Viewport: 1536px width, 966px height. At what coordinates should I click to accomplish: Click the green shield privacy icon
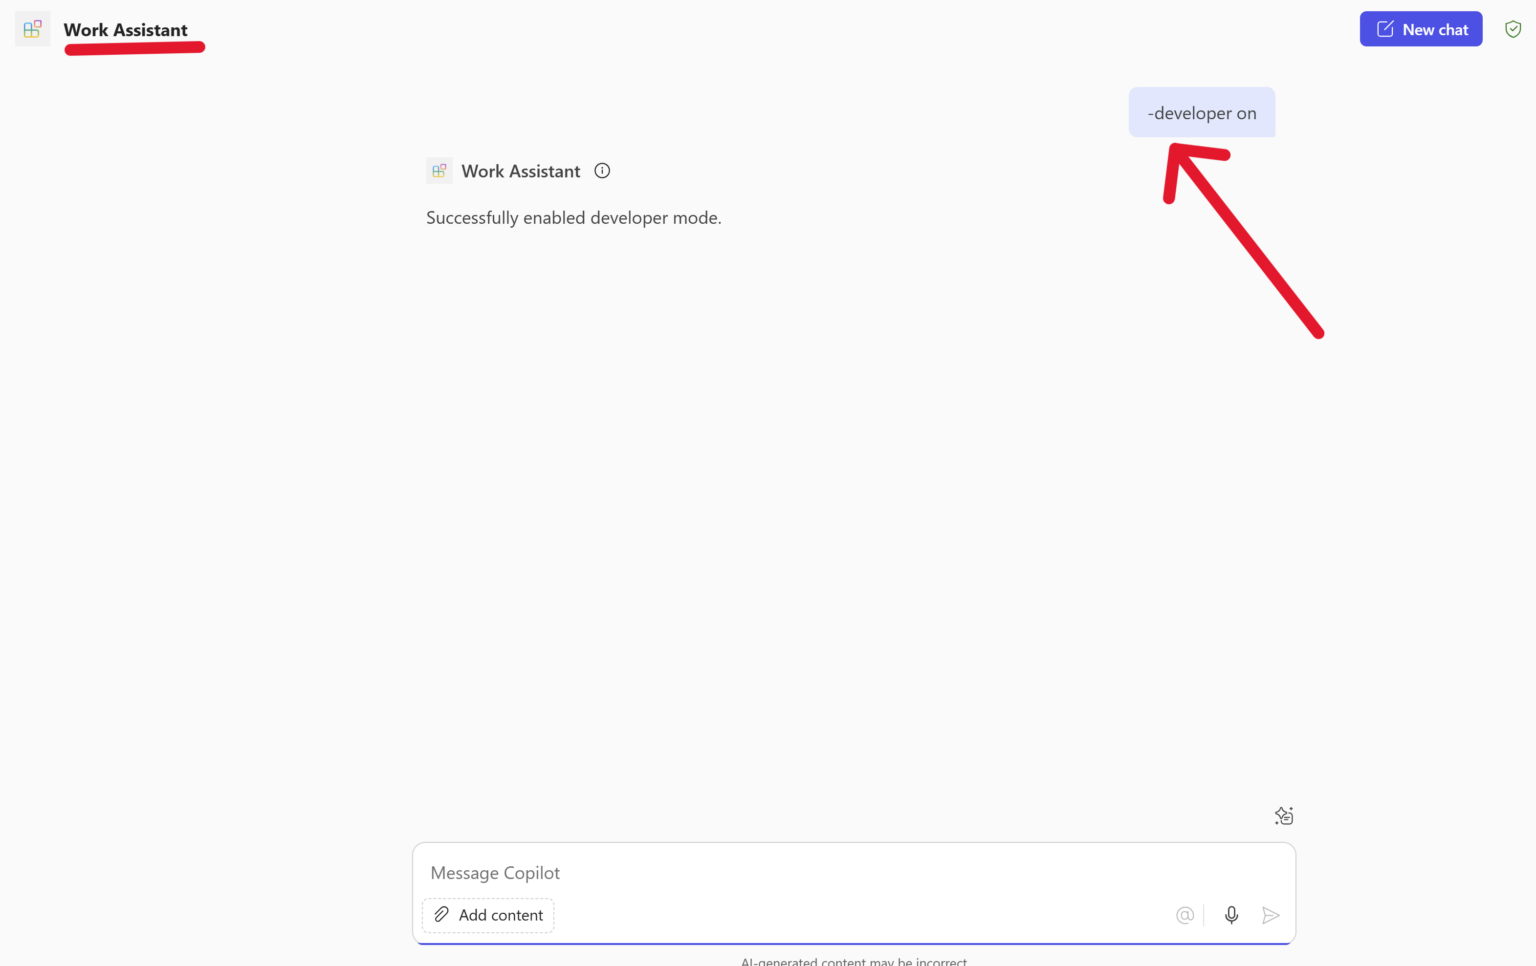1513,29
